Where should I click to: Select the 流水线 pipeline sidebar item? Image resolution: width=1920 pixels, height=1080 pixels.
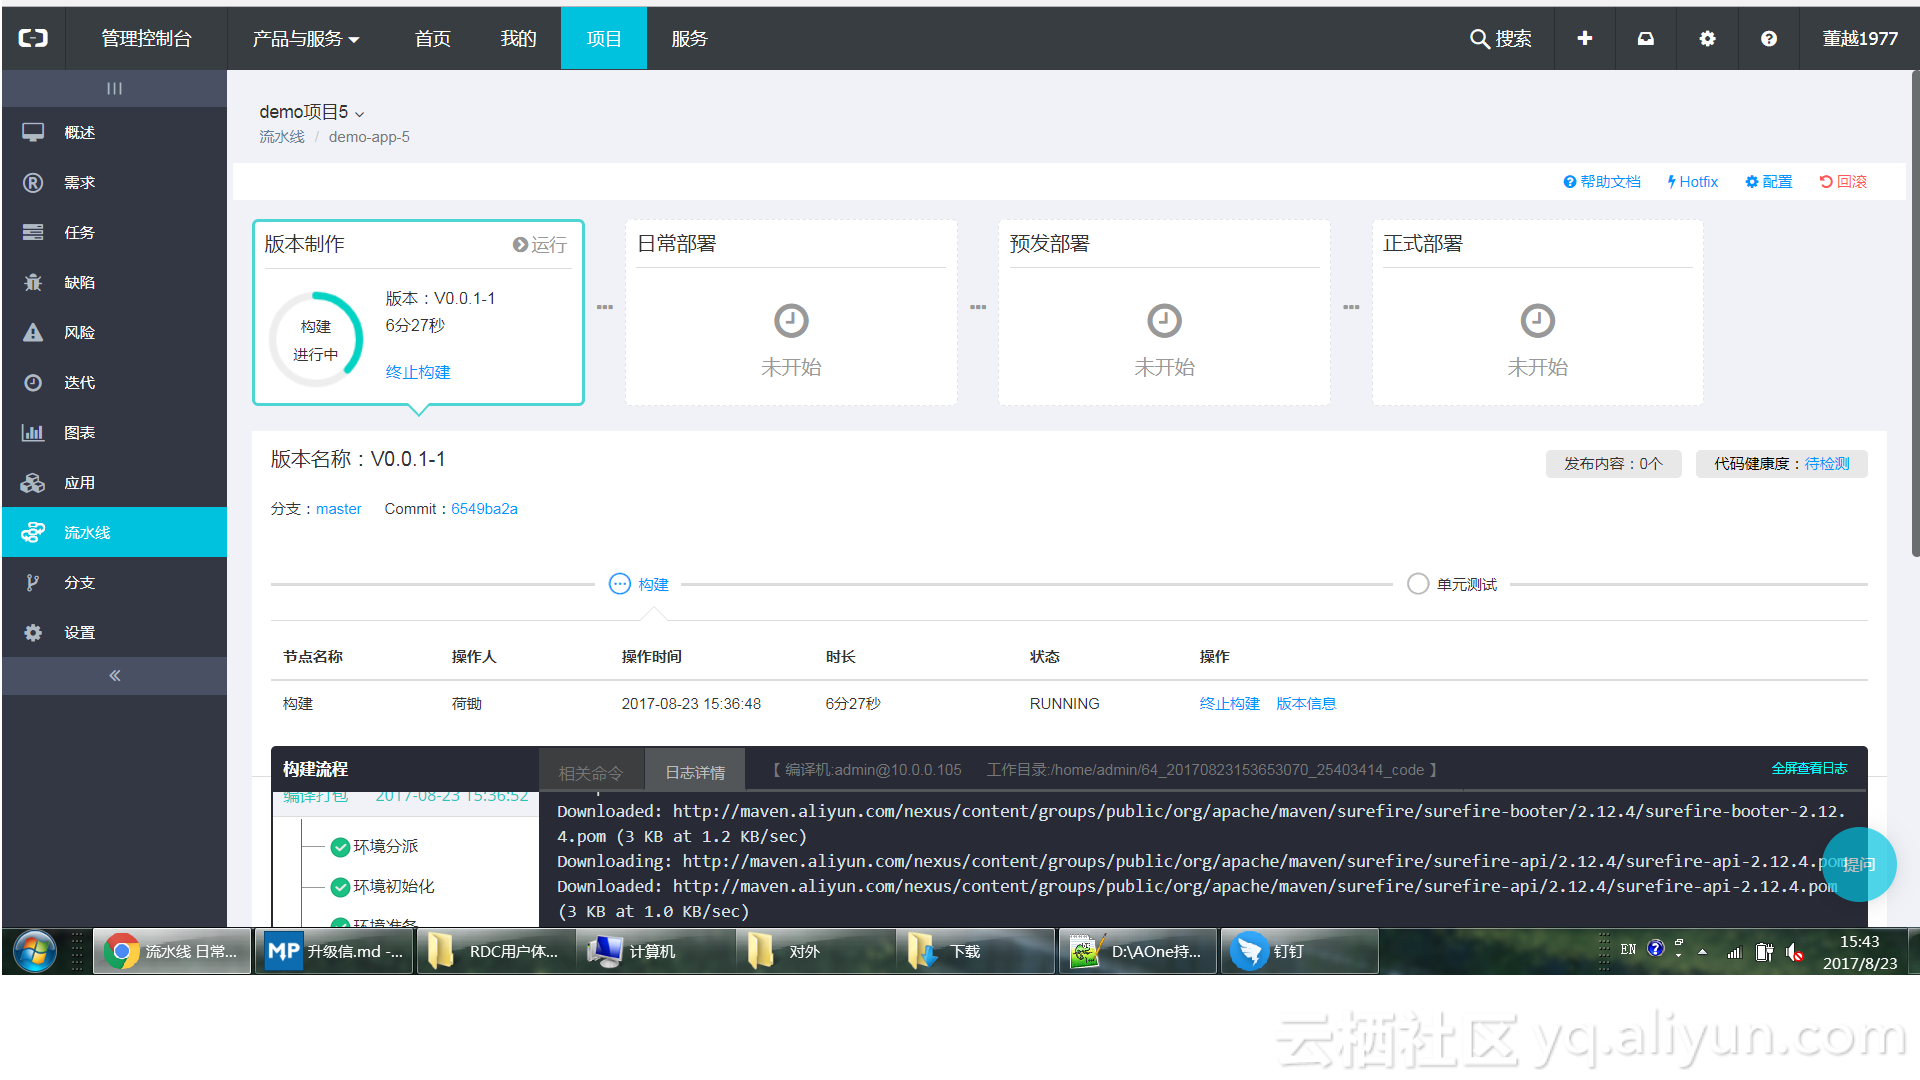(114, 532)
